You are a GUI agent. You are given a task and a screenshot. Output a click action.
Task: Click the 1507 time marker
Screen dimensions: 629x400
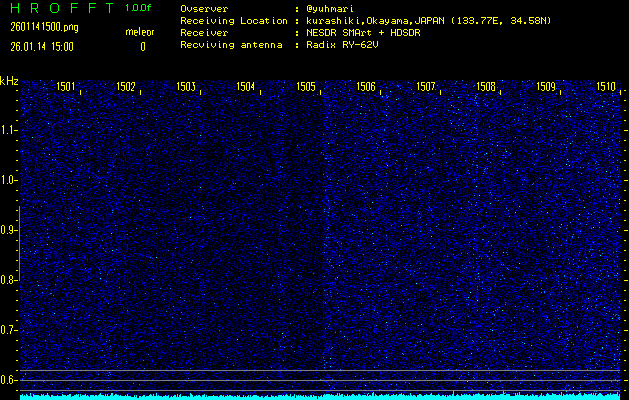point(426,87)
